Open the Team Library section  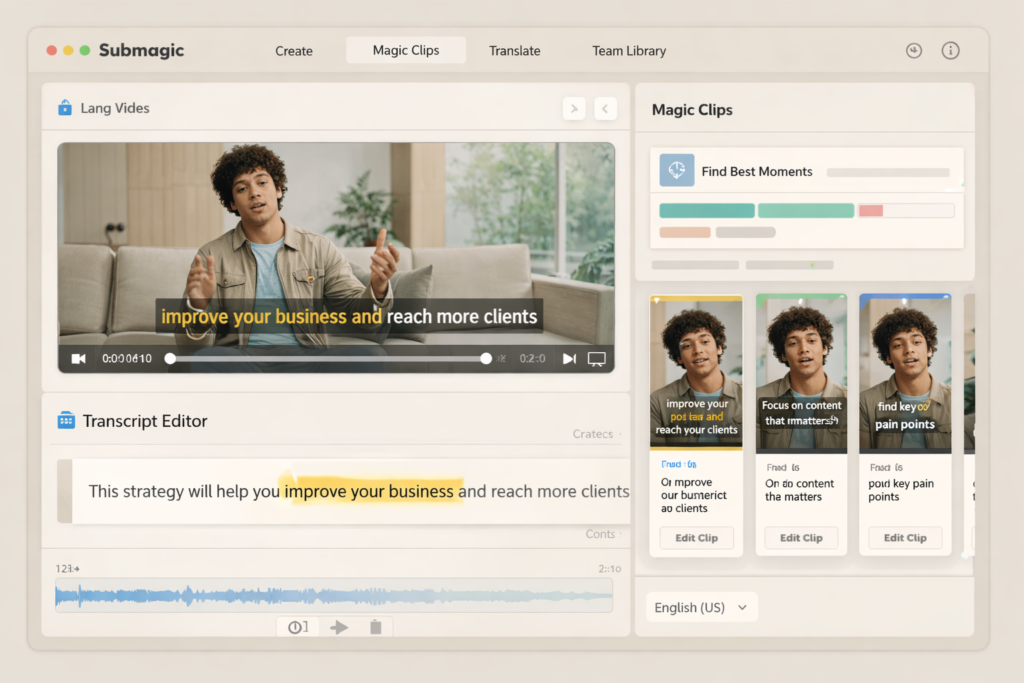(x=629, y=50)
